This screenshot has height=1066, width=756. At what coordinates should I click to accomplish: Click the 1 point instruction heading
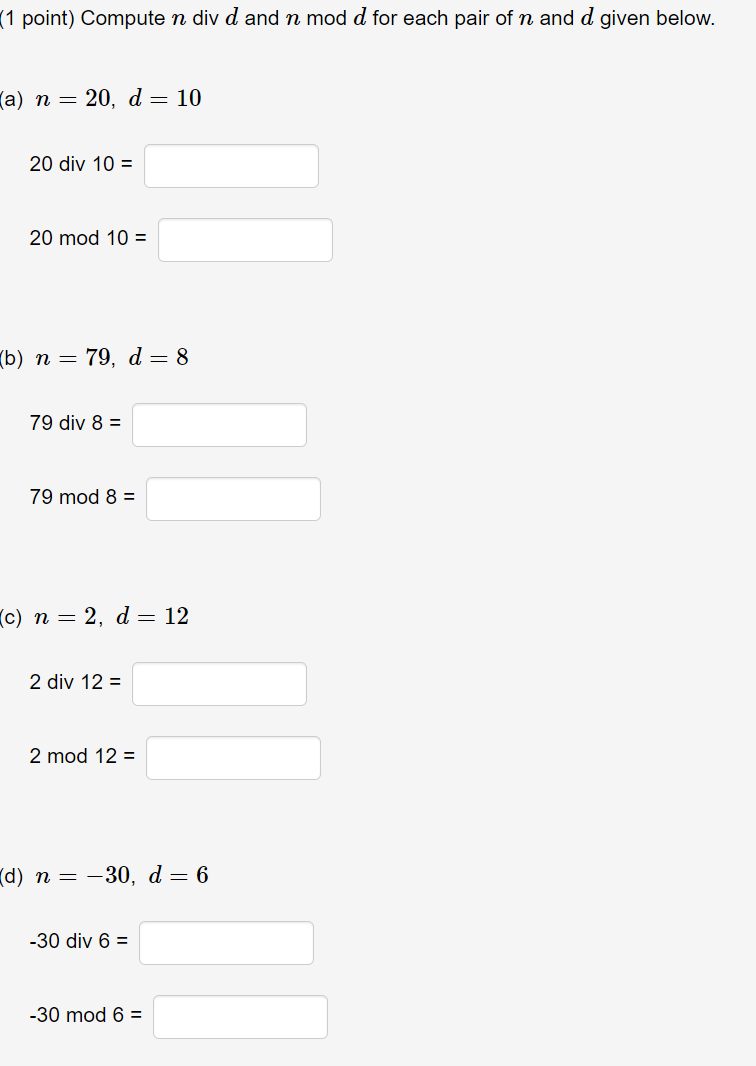click(x=357, y=17)
